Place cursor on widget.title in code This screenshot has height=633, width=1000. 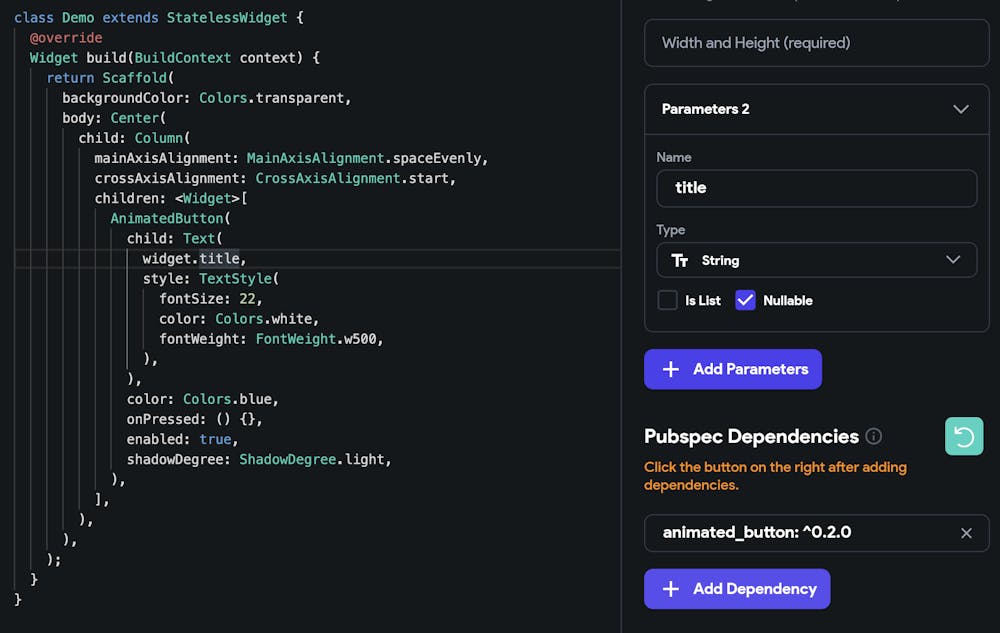(x=192, y=258)
